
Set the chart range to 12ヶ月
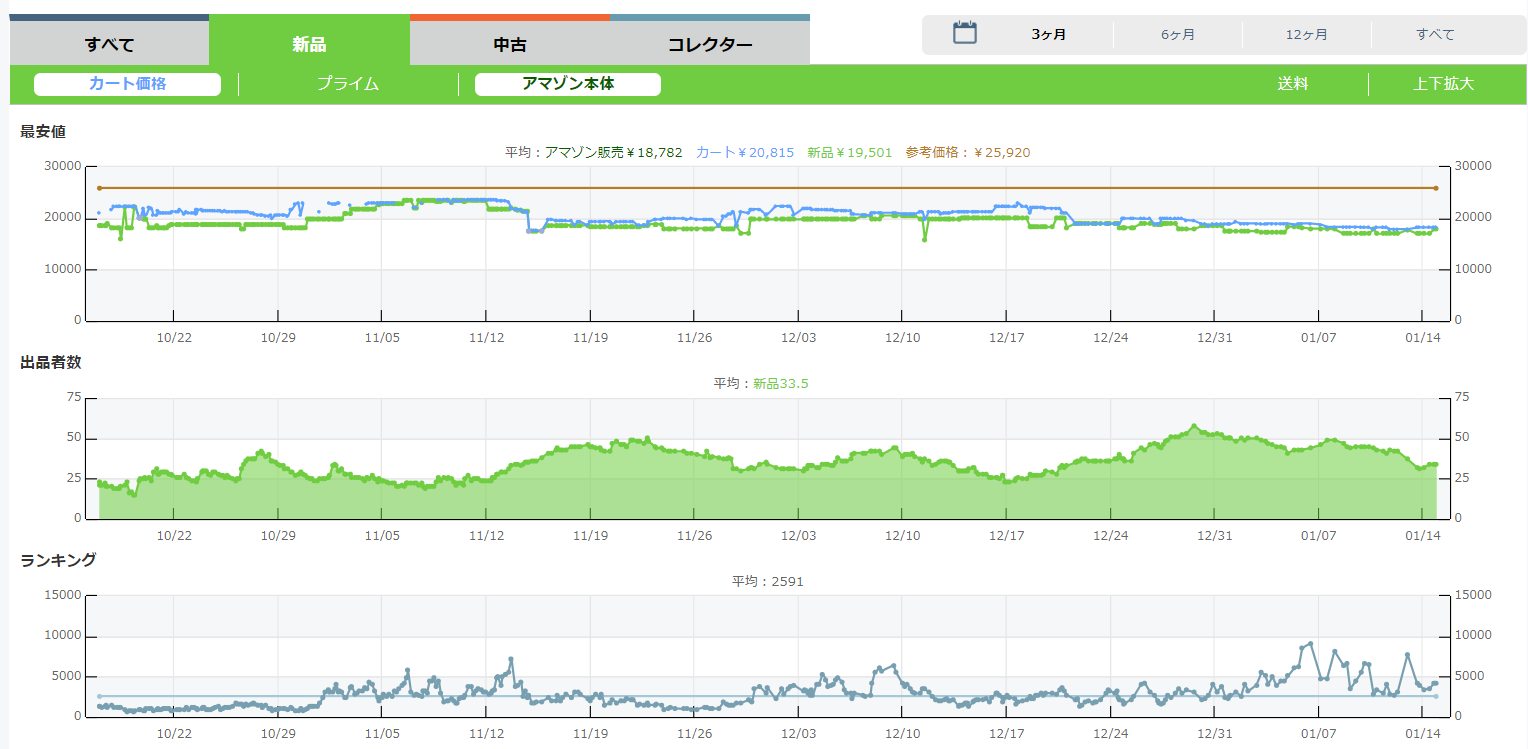[1306, 35]
